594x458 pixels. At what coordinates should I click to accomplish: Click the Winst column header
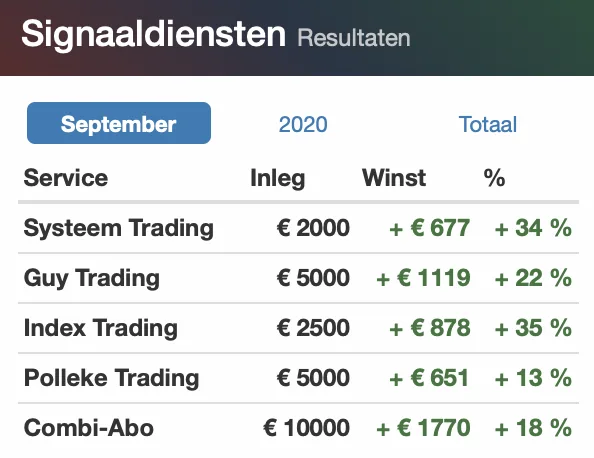(x=394, y=178)
